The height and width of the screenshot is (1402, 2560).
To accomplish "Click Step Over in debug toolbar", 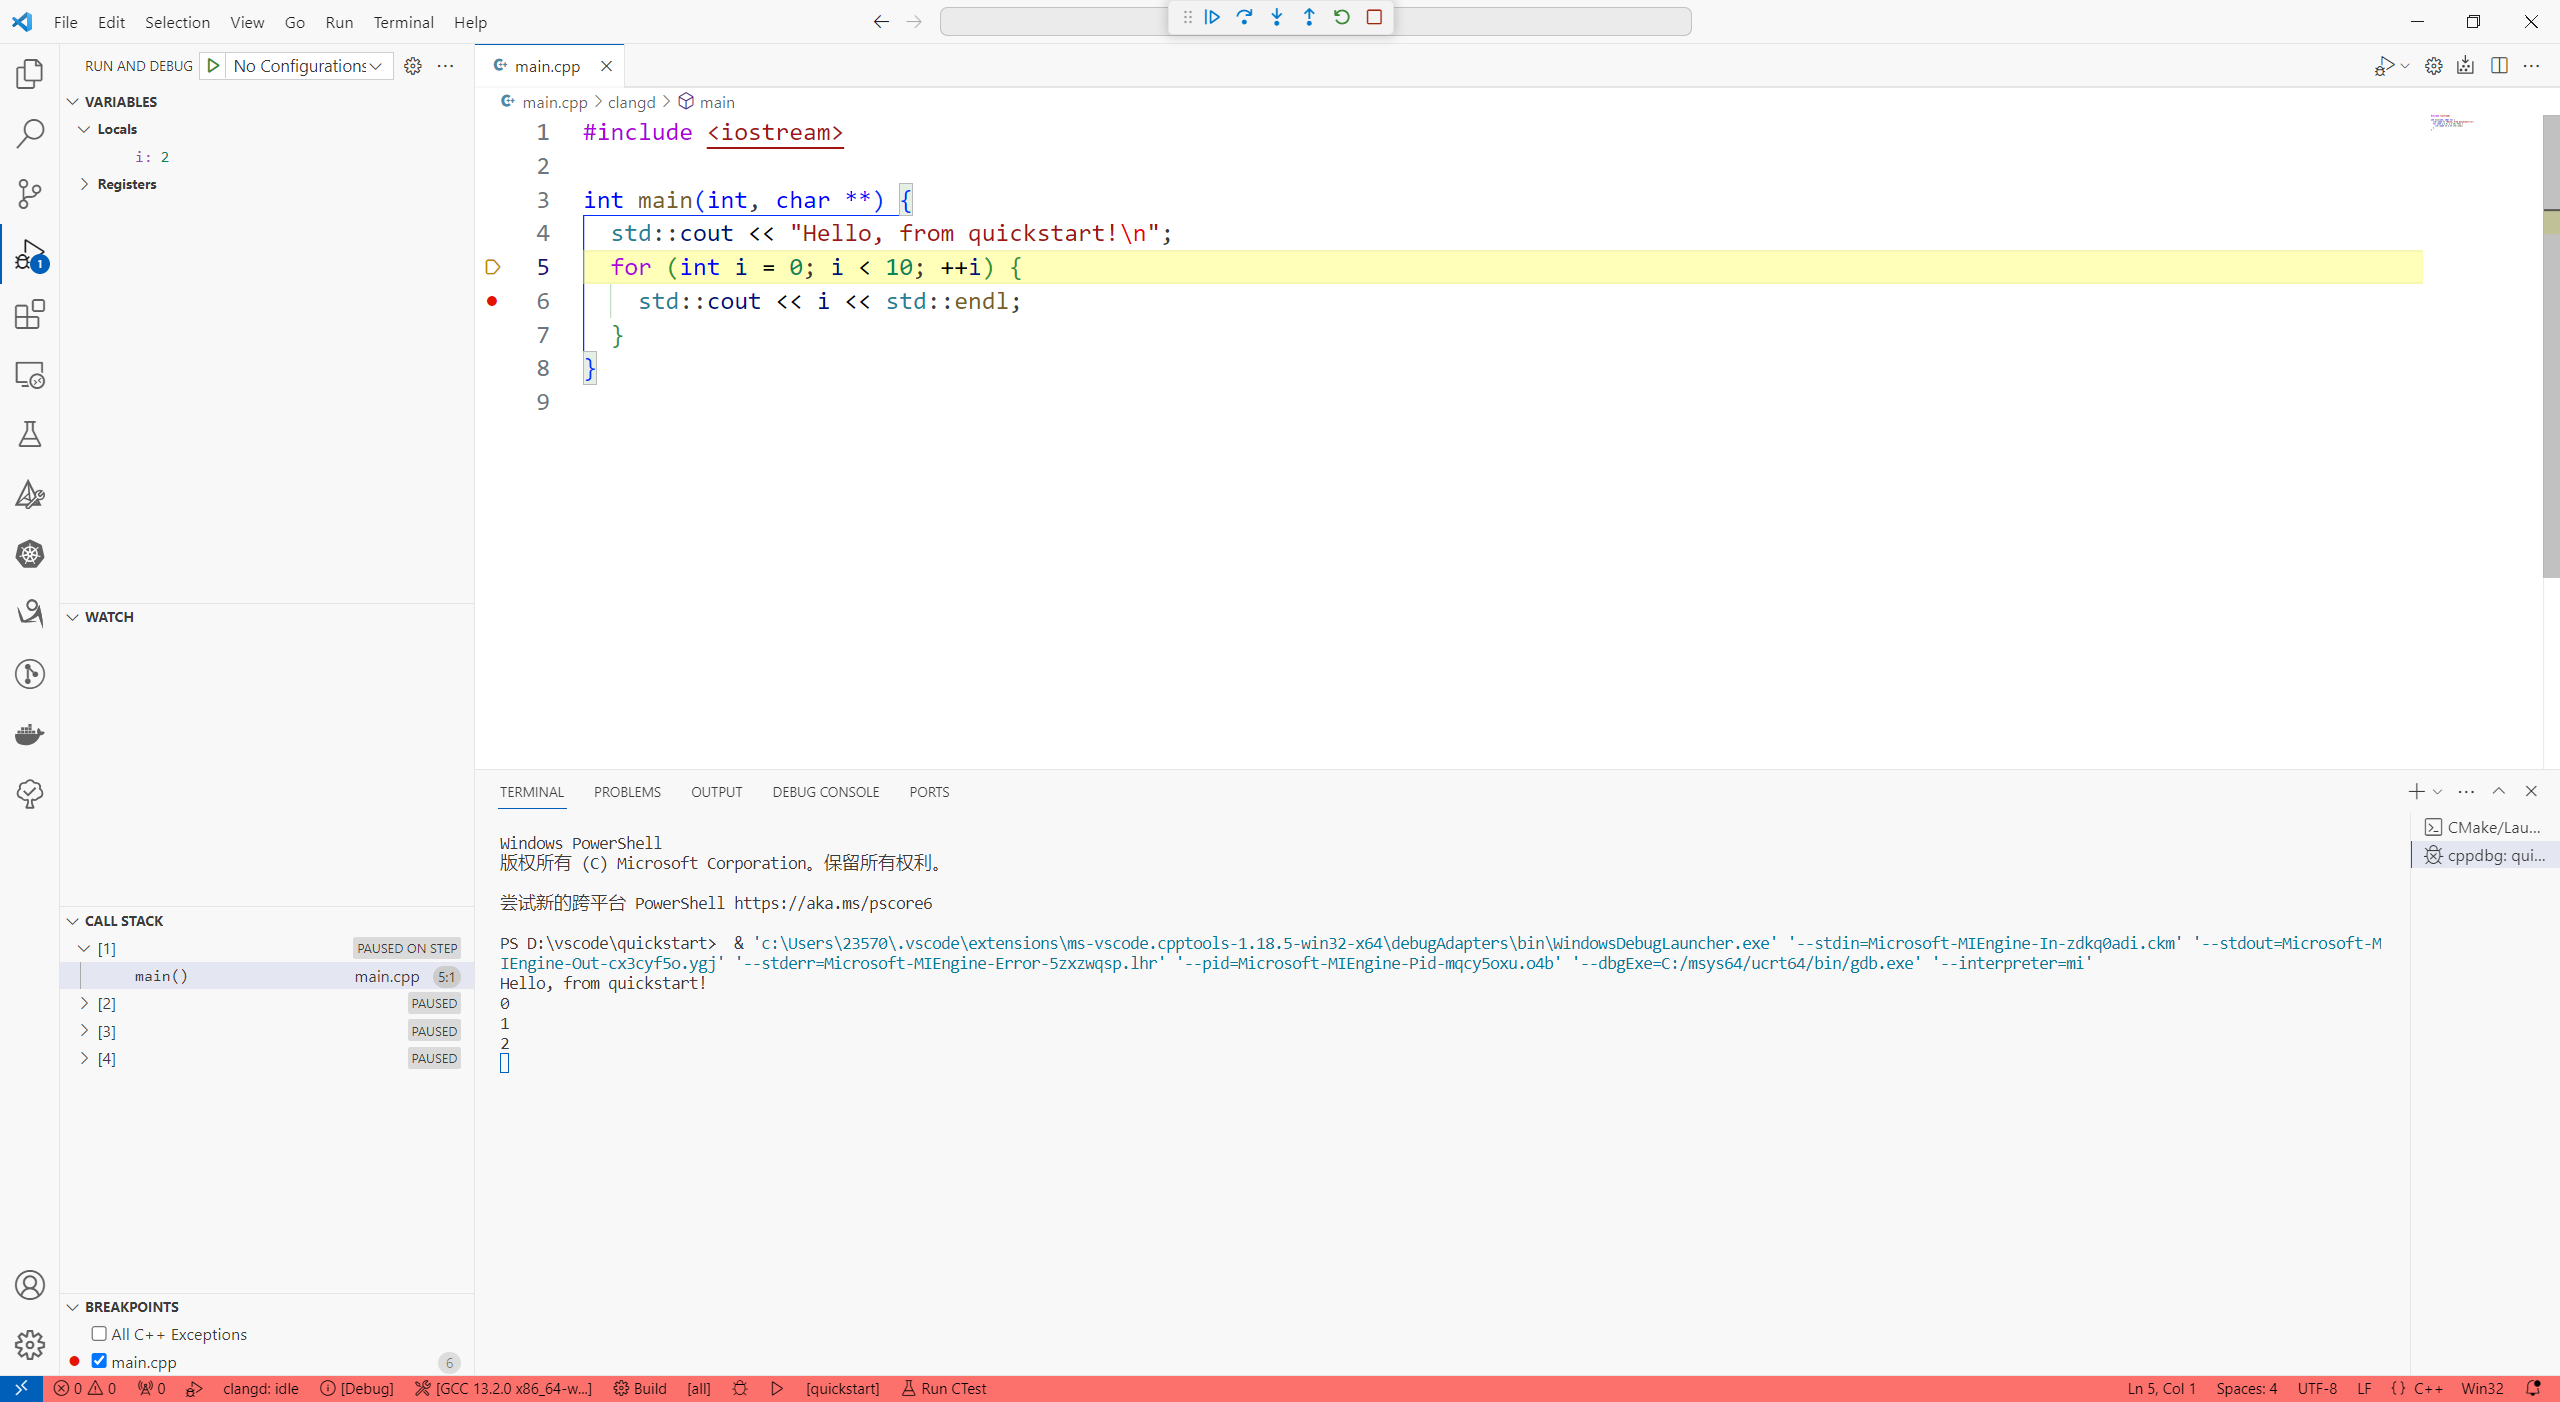I will 1244,17.
